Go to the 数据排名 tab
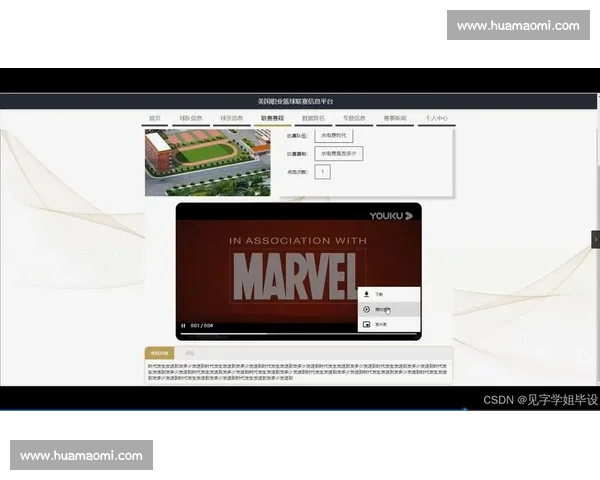Screen dimensions: 600x480 coord(313,118)
